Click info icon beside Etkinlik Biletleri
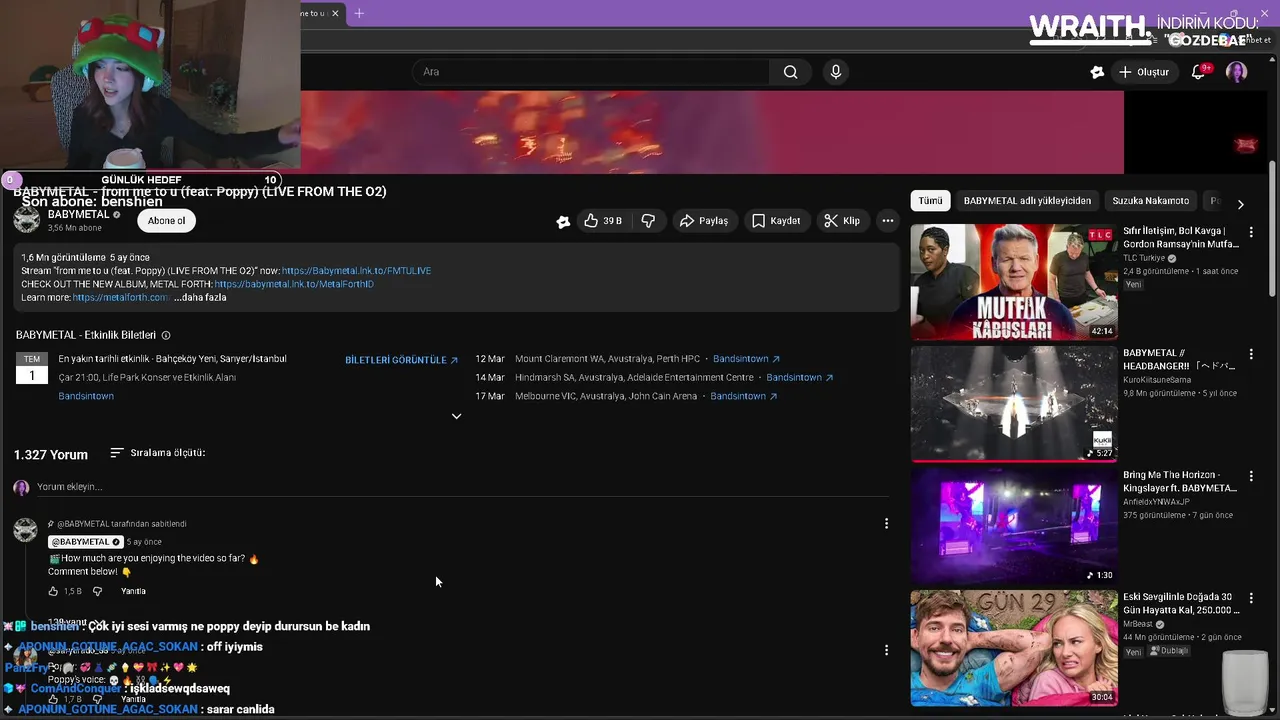 click(166, 336)
